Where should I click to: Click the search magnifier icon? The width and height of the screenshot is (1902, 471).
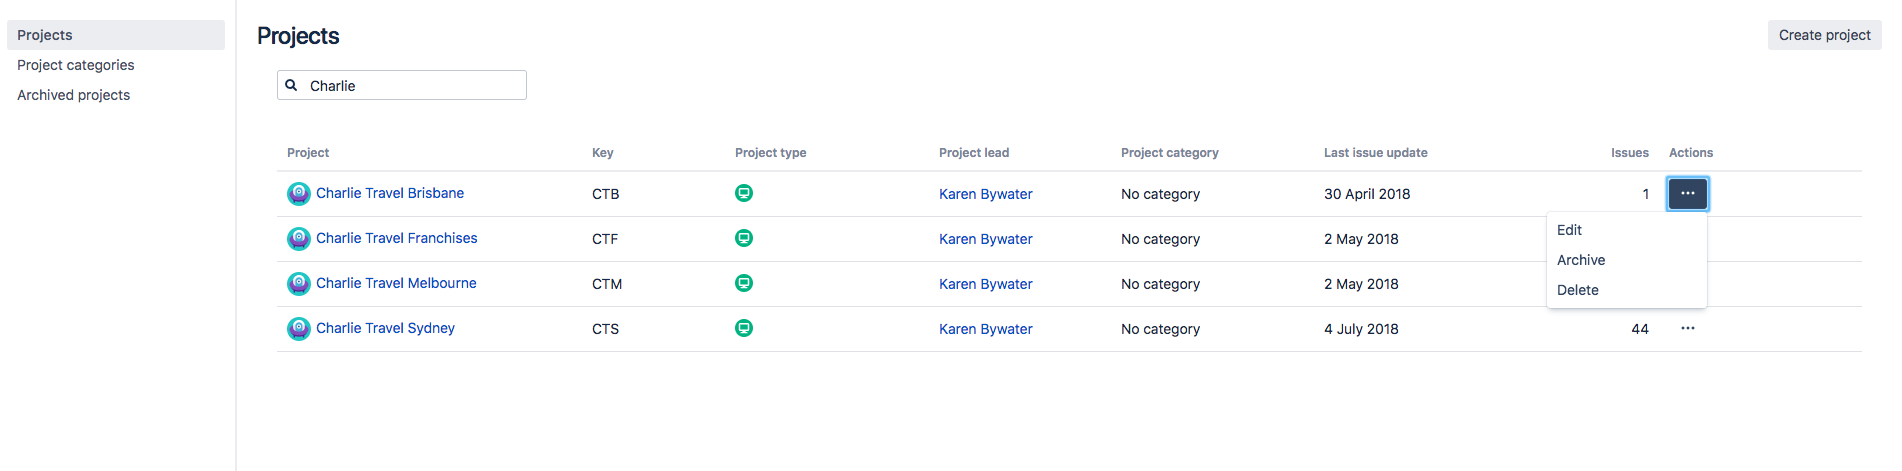pyautogui.click(x=292, y=85)
